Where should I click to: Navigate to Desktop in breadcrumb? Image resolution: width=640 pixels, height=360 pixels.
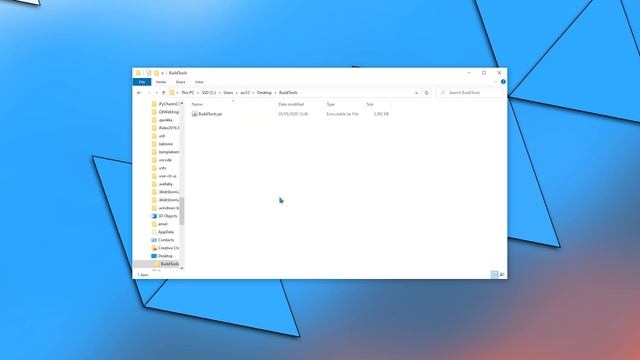264,93
